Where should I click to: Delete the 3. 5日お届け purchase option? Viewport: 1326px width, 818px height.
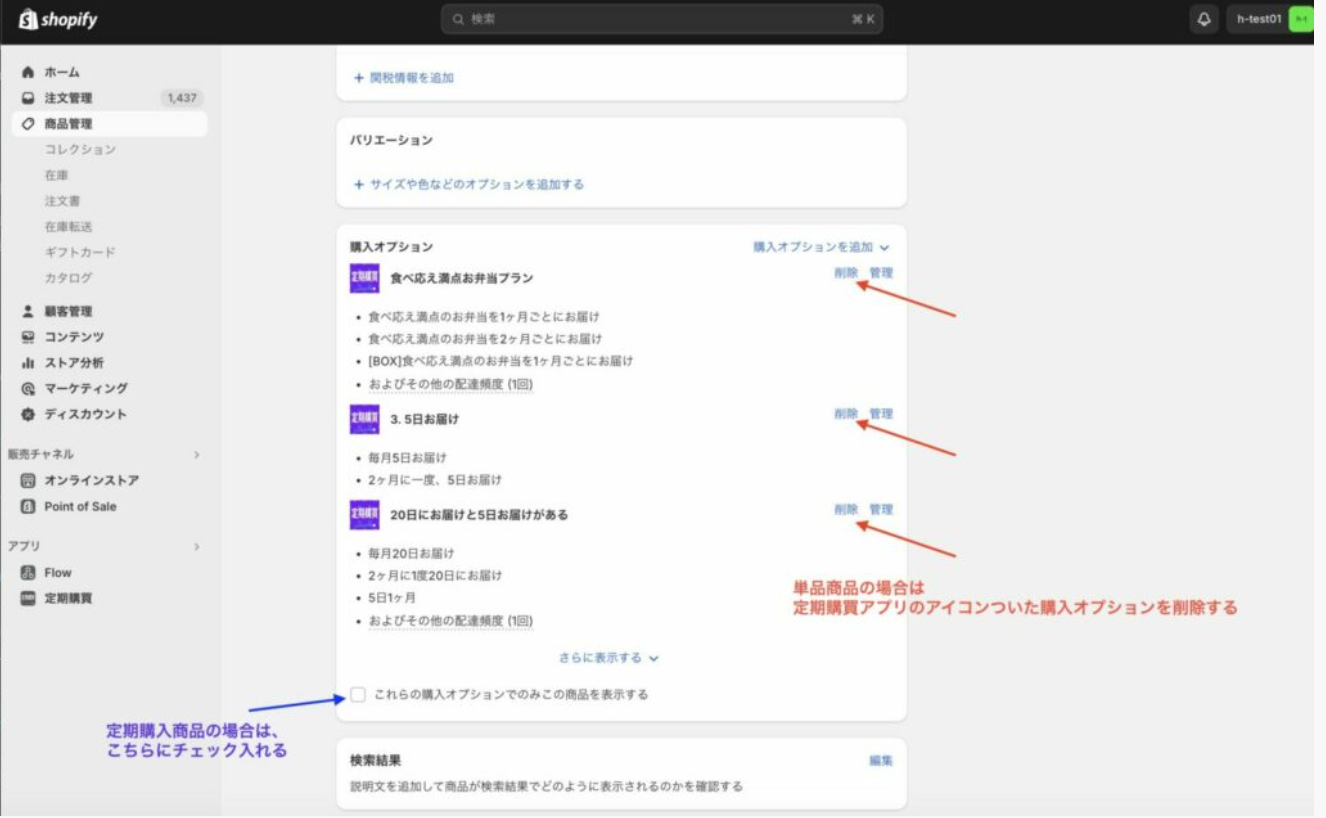click(846, 414)
